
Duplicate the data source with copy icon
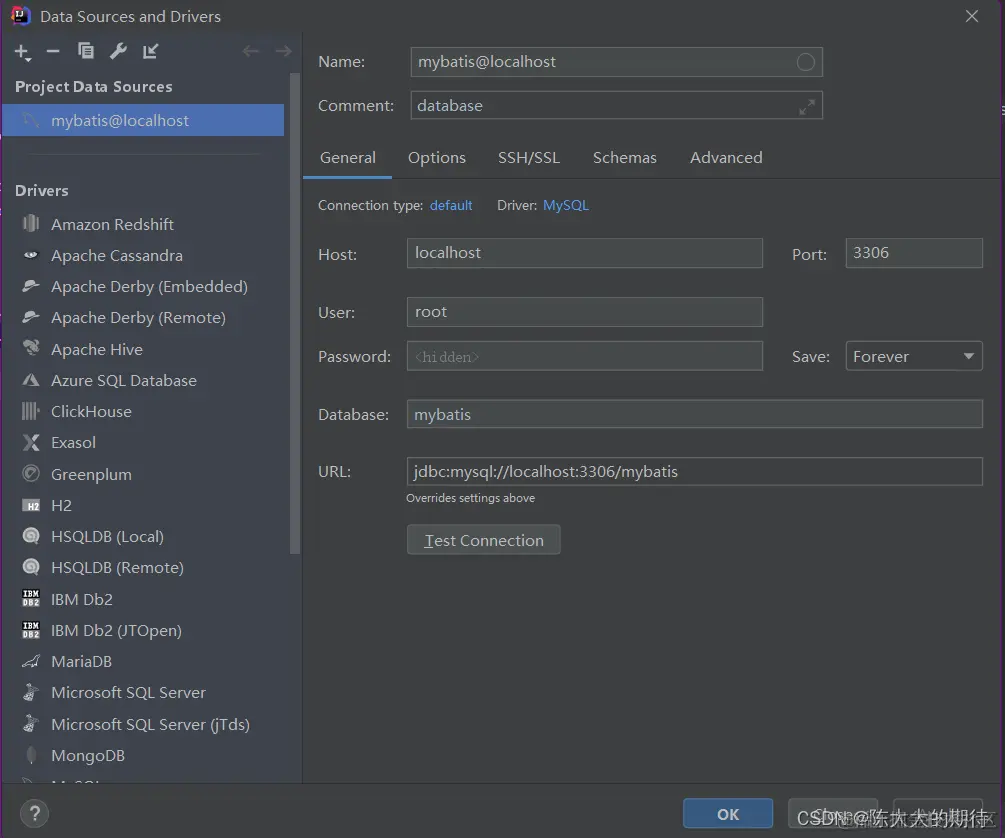(85, 51)
